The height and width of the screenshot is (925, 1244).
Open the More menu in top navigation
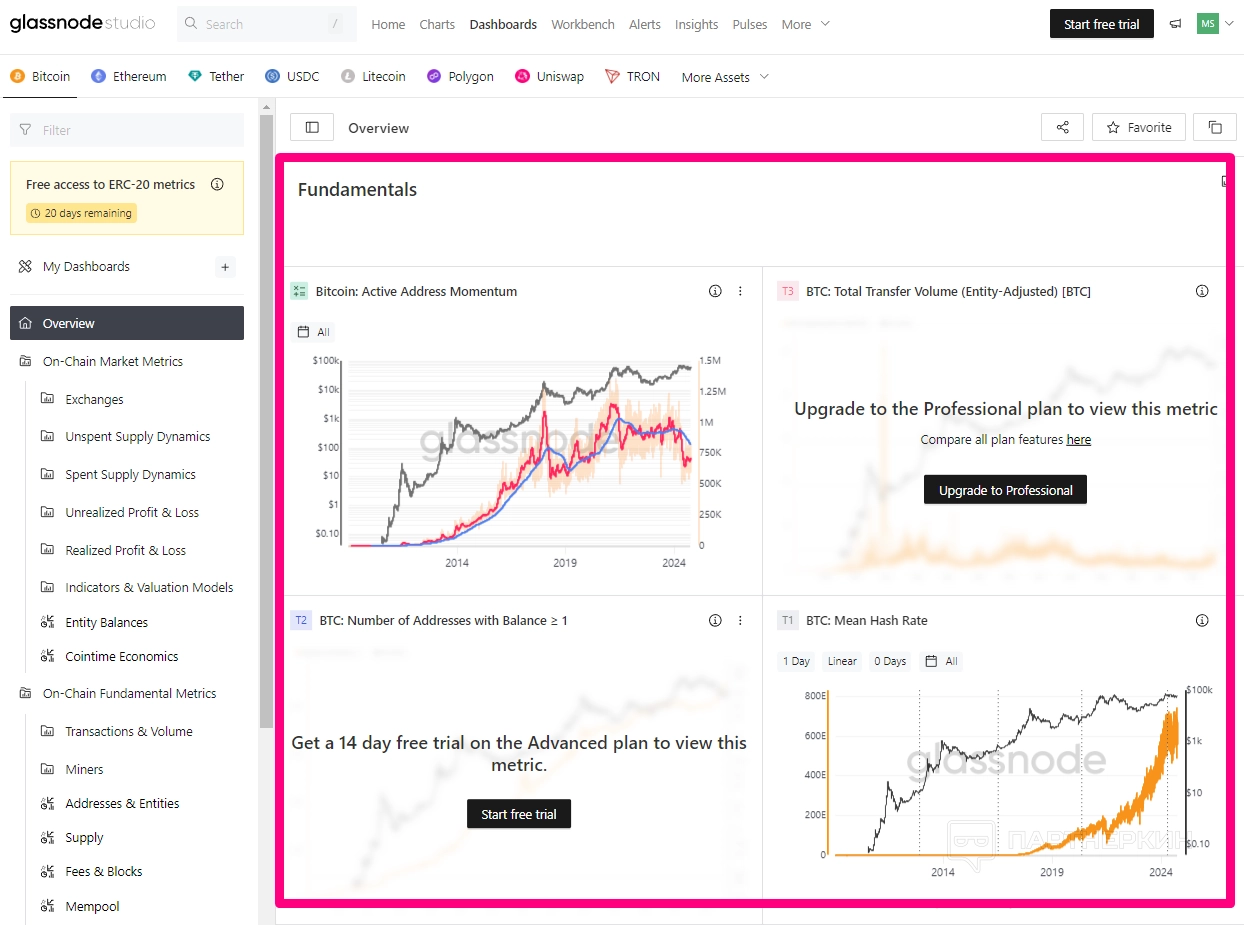tap(805, 24)
